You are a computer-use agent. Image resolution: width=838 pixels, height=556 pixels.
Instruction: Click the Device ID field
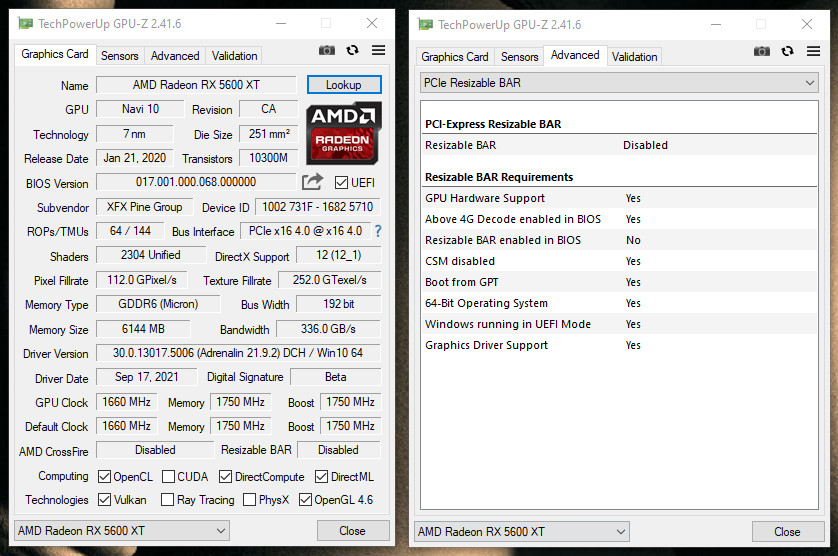point(317,207)
